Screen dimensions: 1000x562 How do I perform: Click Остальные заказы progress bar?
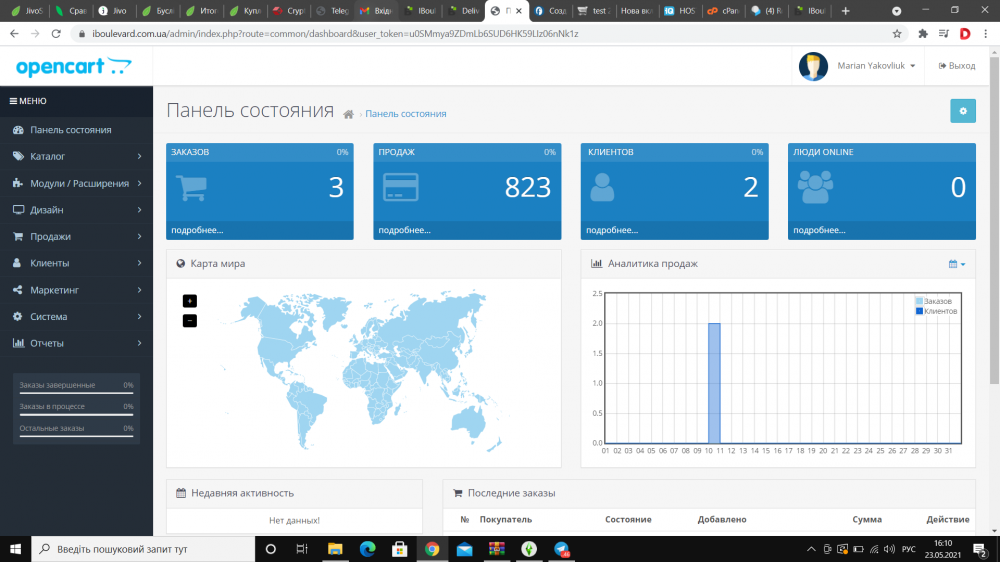pyautogui.click(x=76, y=436)
